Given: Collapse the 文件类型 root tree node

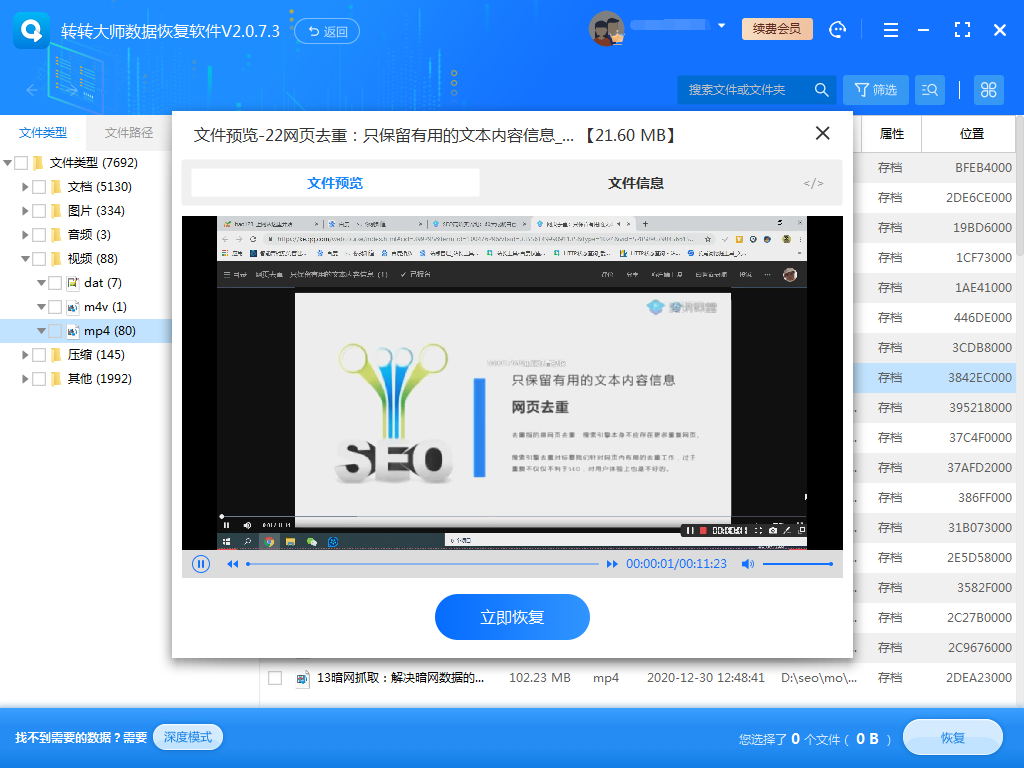Looking at the screenshot, I should pos(7,163).
